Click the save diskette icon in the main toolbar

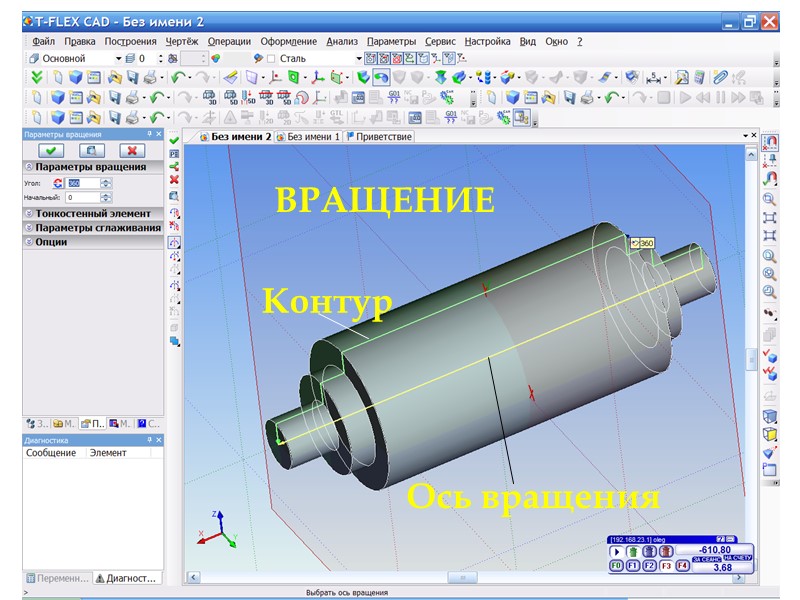(x=133, y=78)
